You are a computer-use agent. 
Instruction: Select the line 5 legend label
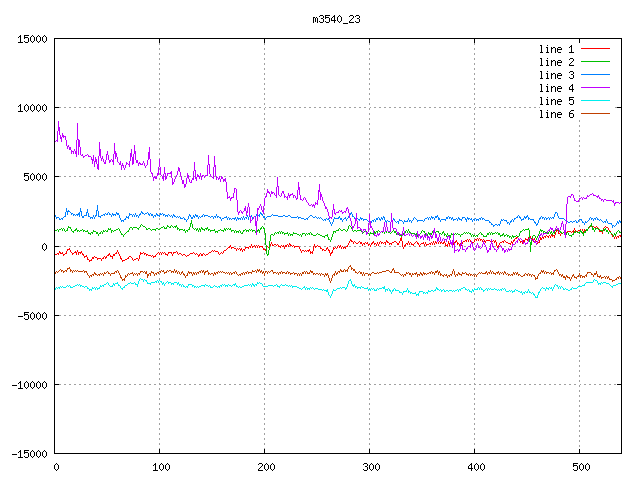click(556, 101)
